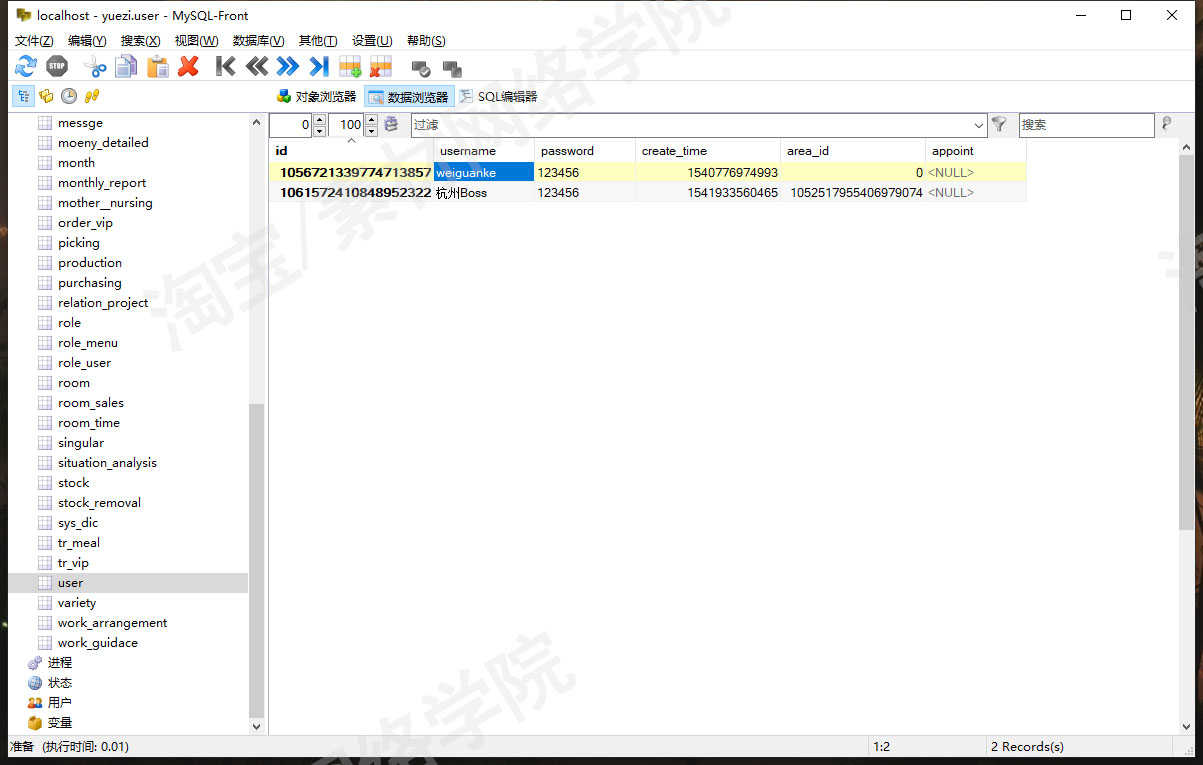Go to first record icon
1203x765 pixels.
pyautogui.click(x=226, y=67)
